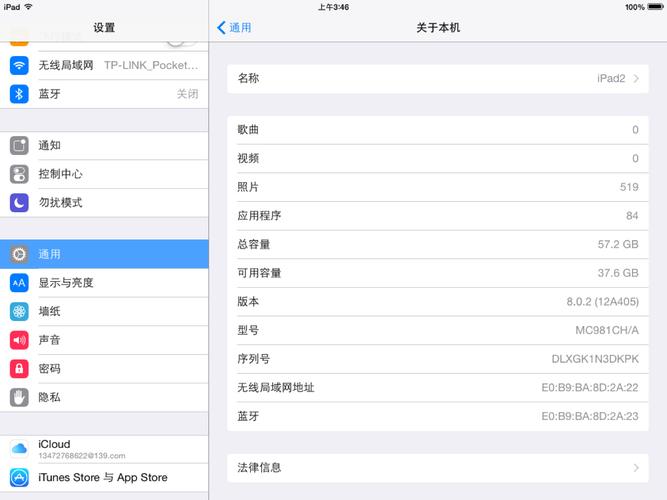Tap the General (通用) gear icon
Image resolution: width=667 pixels, height=500 pixels.
tap(19, 254)
